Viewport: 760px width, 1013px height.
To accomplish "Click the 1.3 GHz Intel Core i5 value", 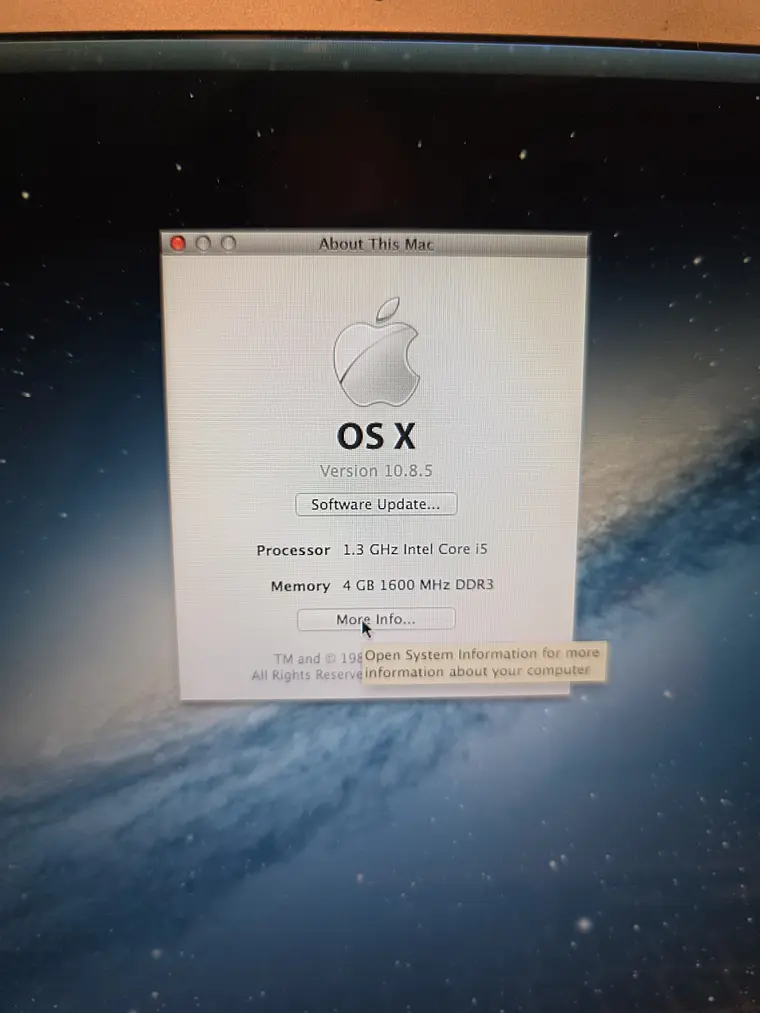I will pyautogui.click(x=415, y=549).
